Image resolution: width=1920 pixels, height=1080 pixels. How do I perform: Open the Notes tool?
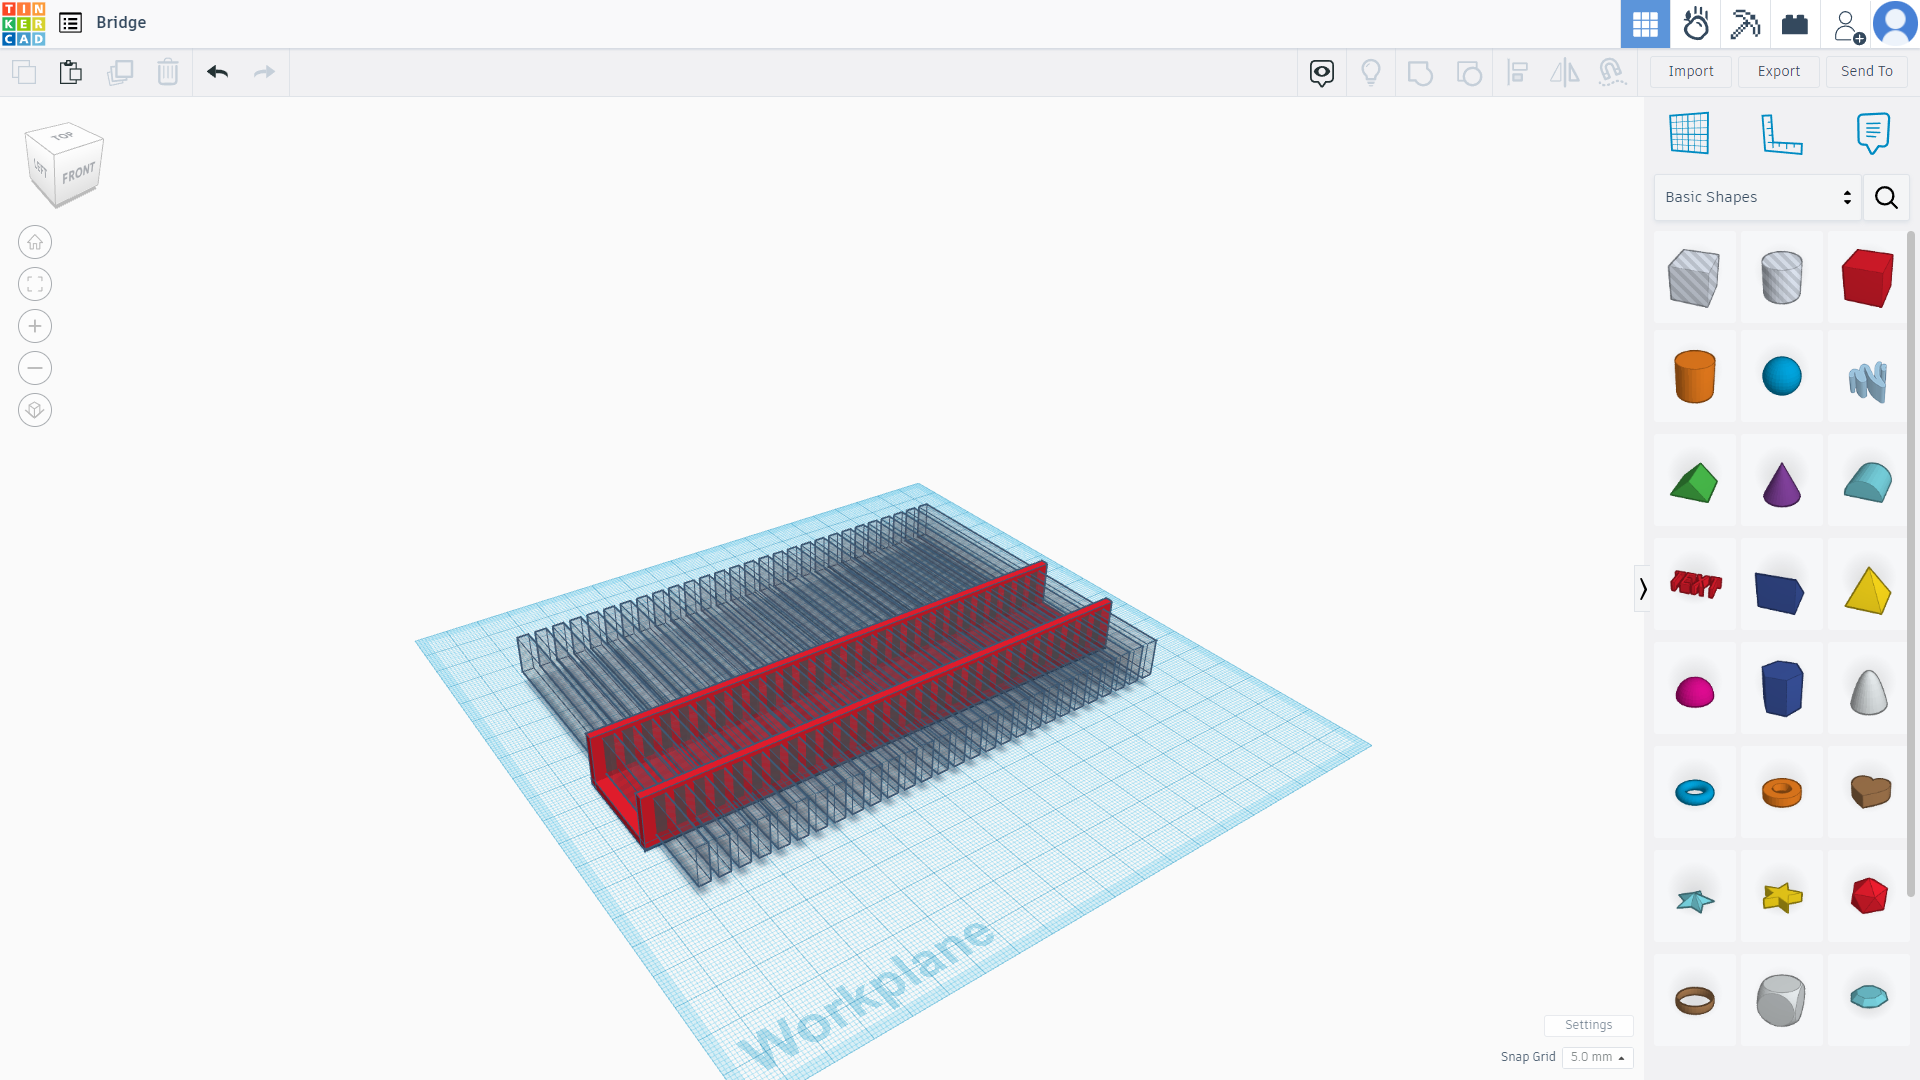click(x=1872, y=133)
